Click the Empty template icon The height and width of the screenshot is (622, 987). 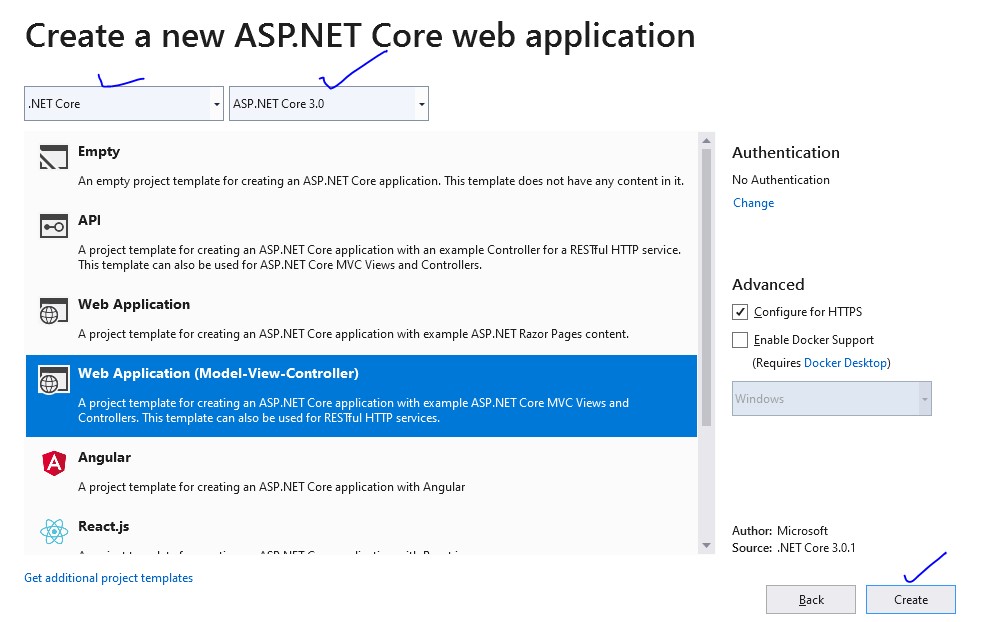(x=54, y=159)
